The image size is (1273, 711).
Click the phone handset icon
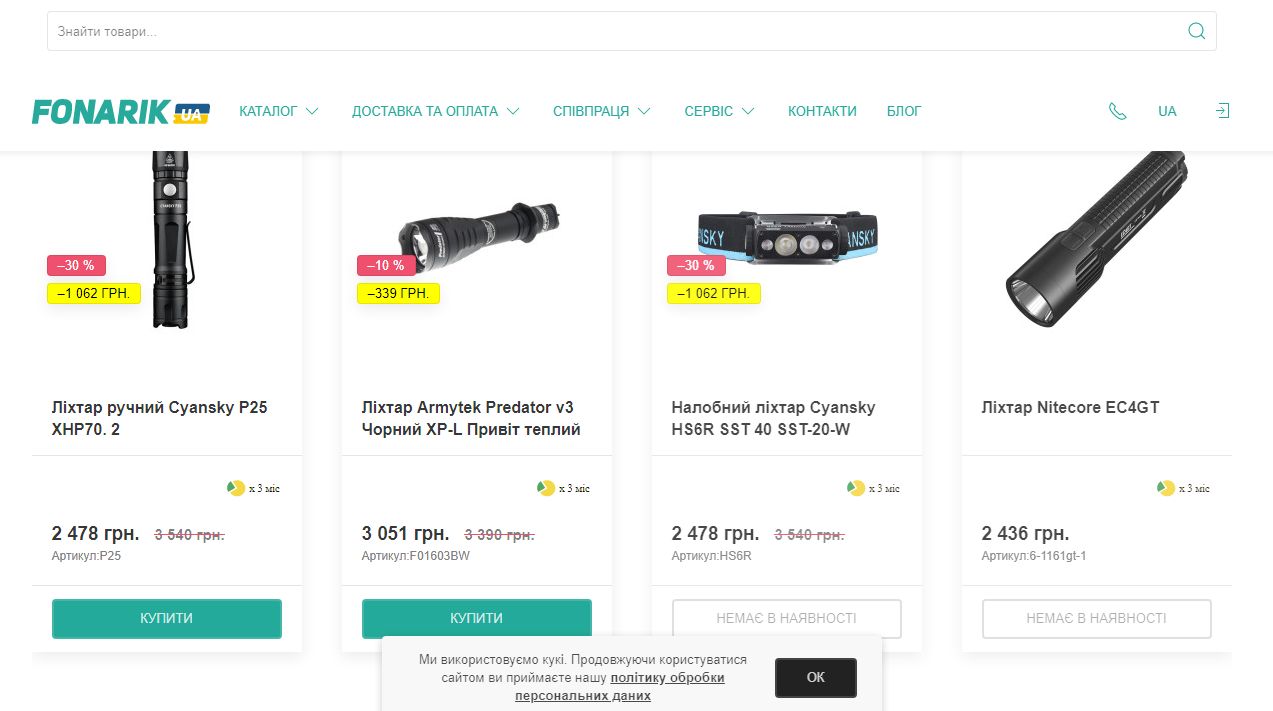[1117, 111]
